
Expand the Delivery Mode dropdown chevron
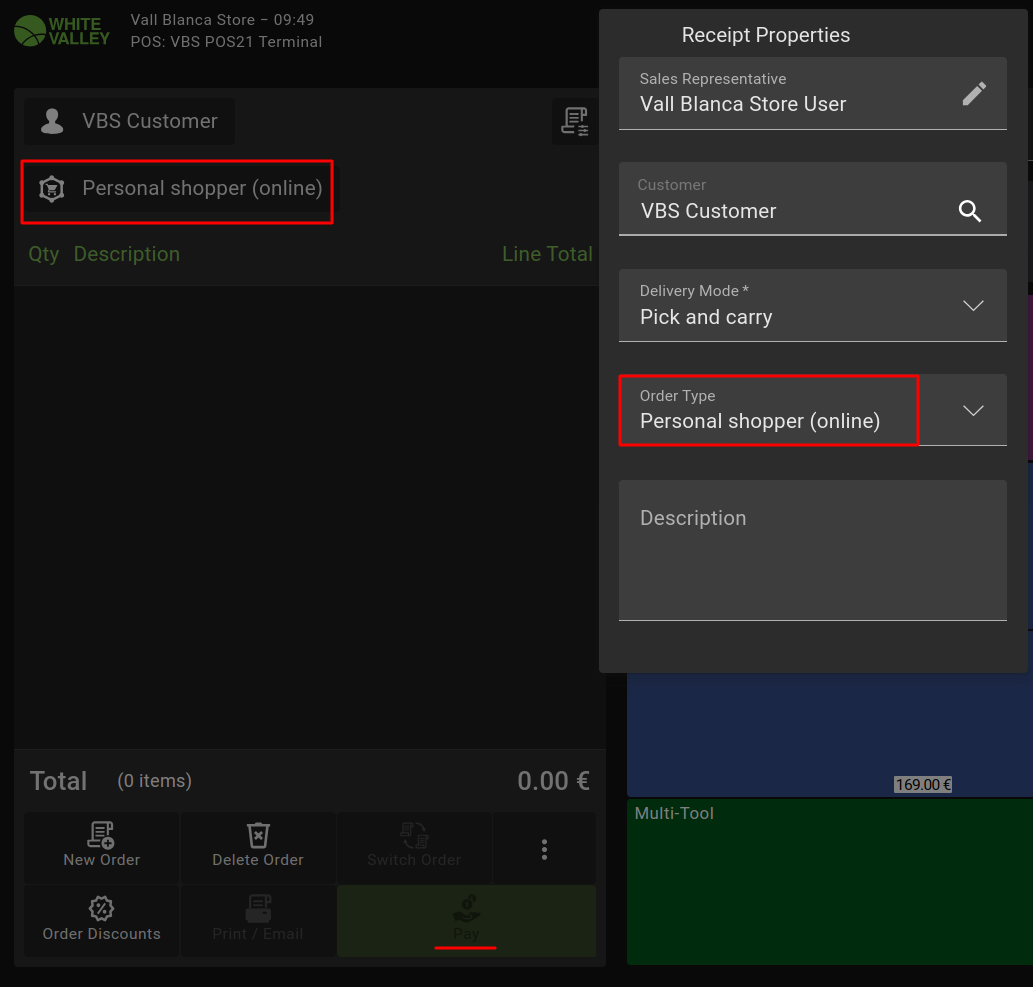(x=973, y=305)
